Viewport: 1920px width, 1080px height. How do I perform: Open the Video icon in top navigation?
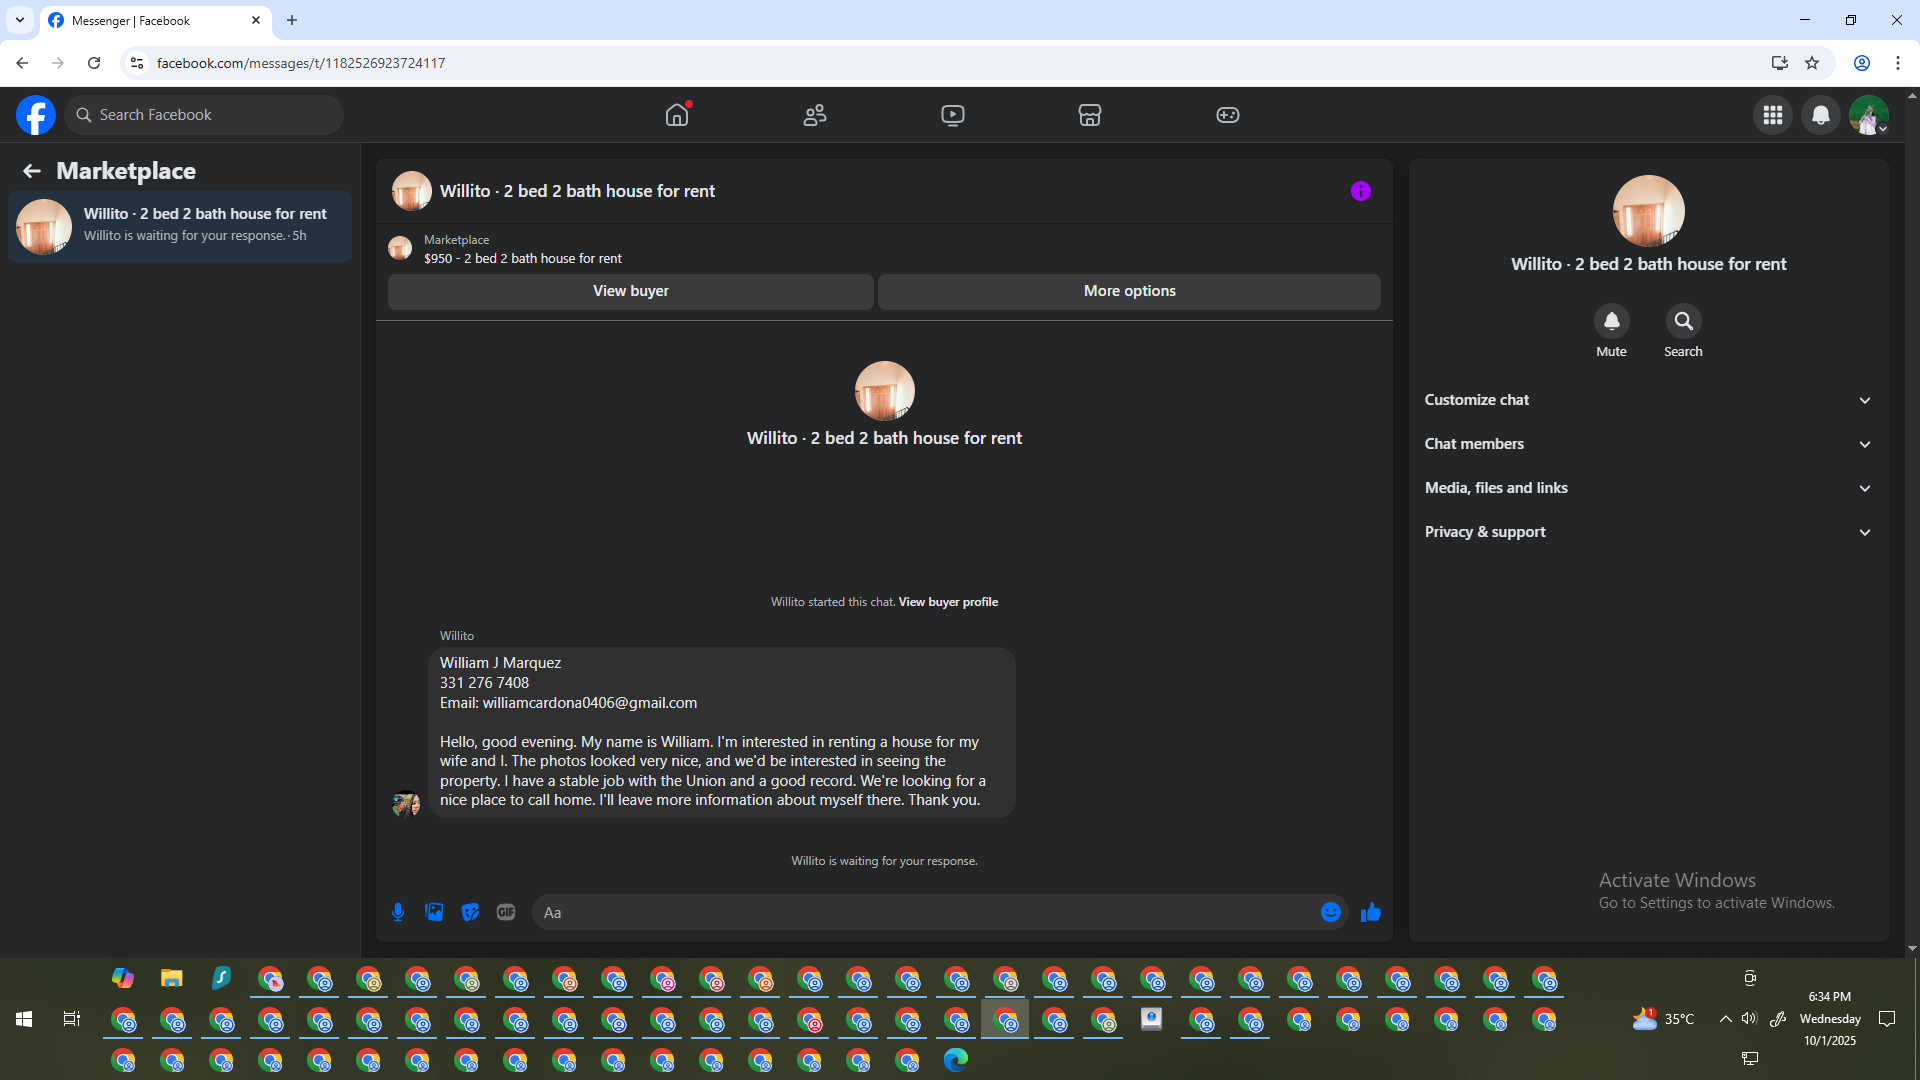[x=953, y=115]
